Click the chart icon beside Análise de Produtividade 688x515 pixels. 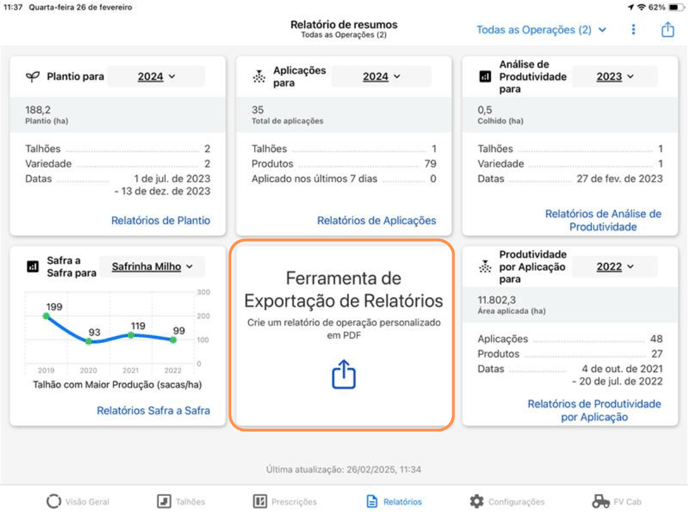(485, 77)
